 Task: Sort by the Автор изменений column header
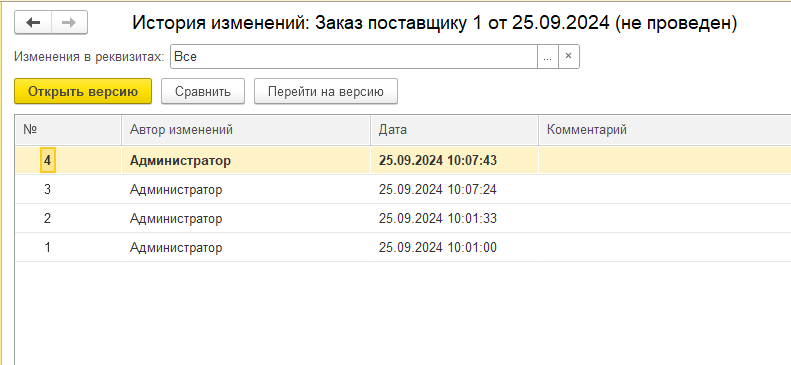(x=246, y=130)
